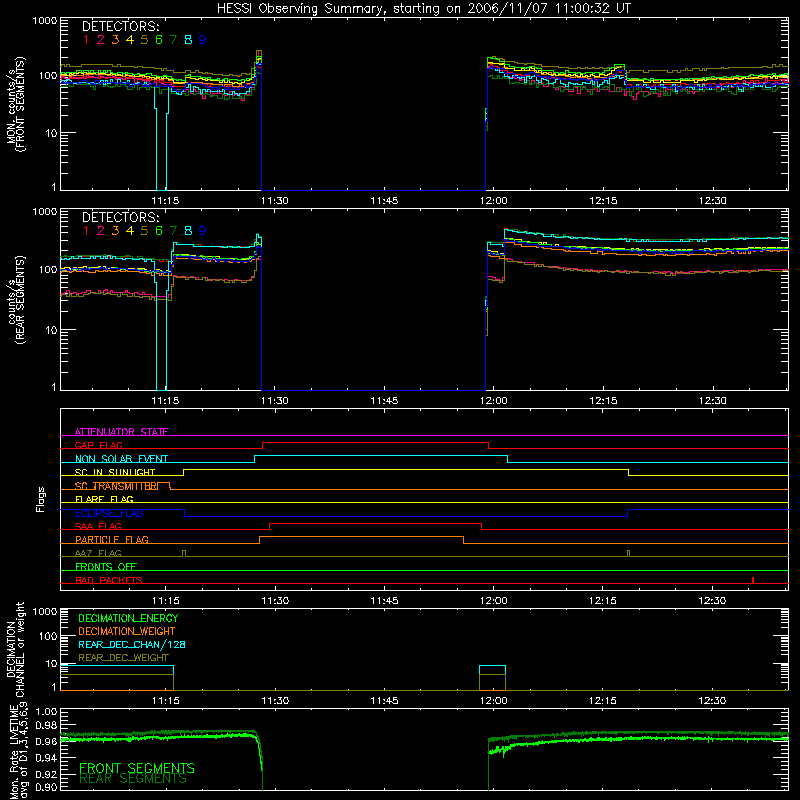This screenshot has height=800, width=800.
Task: Click the HESSI Observing Summary title text
Action: pos(423,8)
